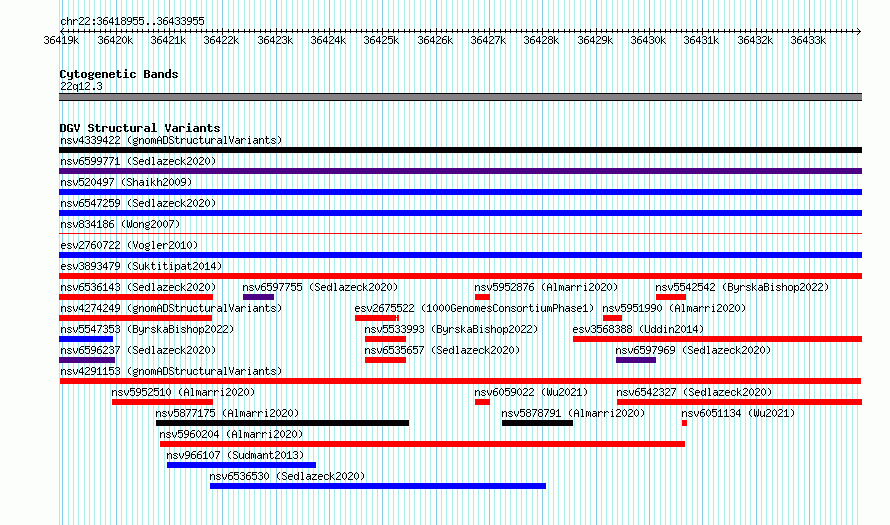Image resolution: width=890 pixels, height=525 pixels.
Task: Click the gray 22q12.3 cytogenetic band bar
Action: [x=460, y=97]
